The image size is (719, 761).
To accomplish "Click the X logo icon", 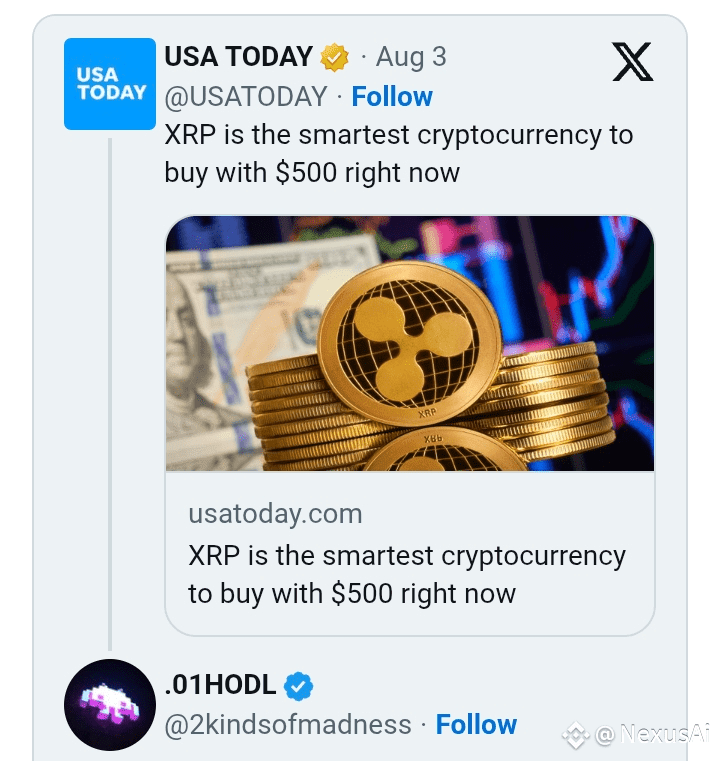I will pyautogui.click(x=633, y=62).
